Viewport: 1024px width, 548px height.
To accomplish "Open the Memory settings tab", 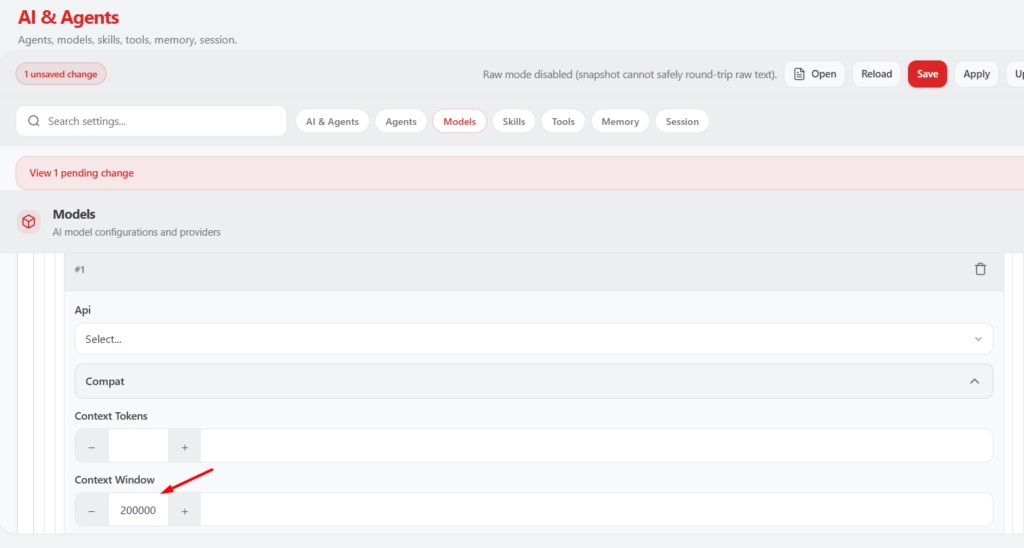I will [620, 122].
